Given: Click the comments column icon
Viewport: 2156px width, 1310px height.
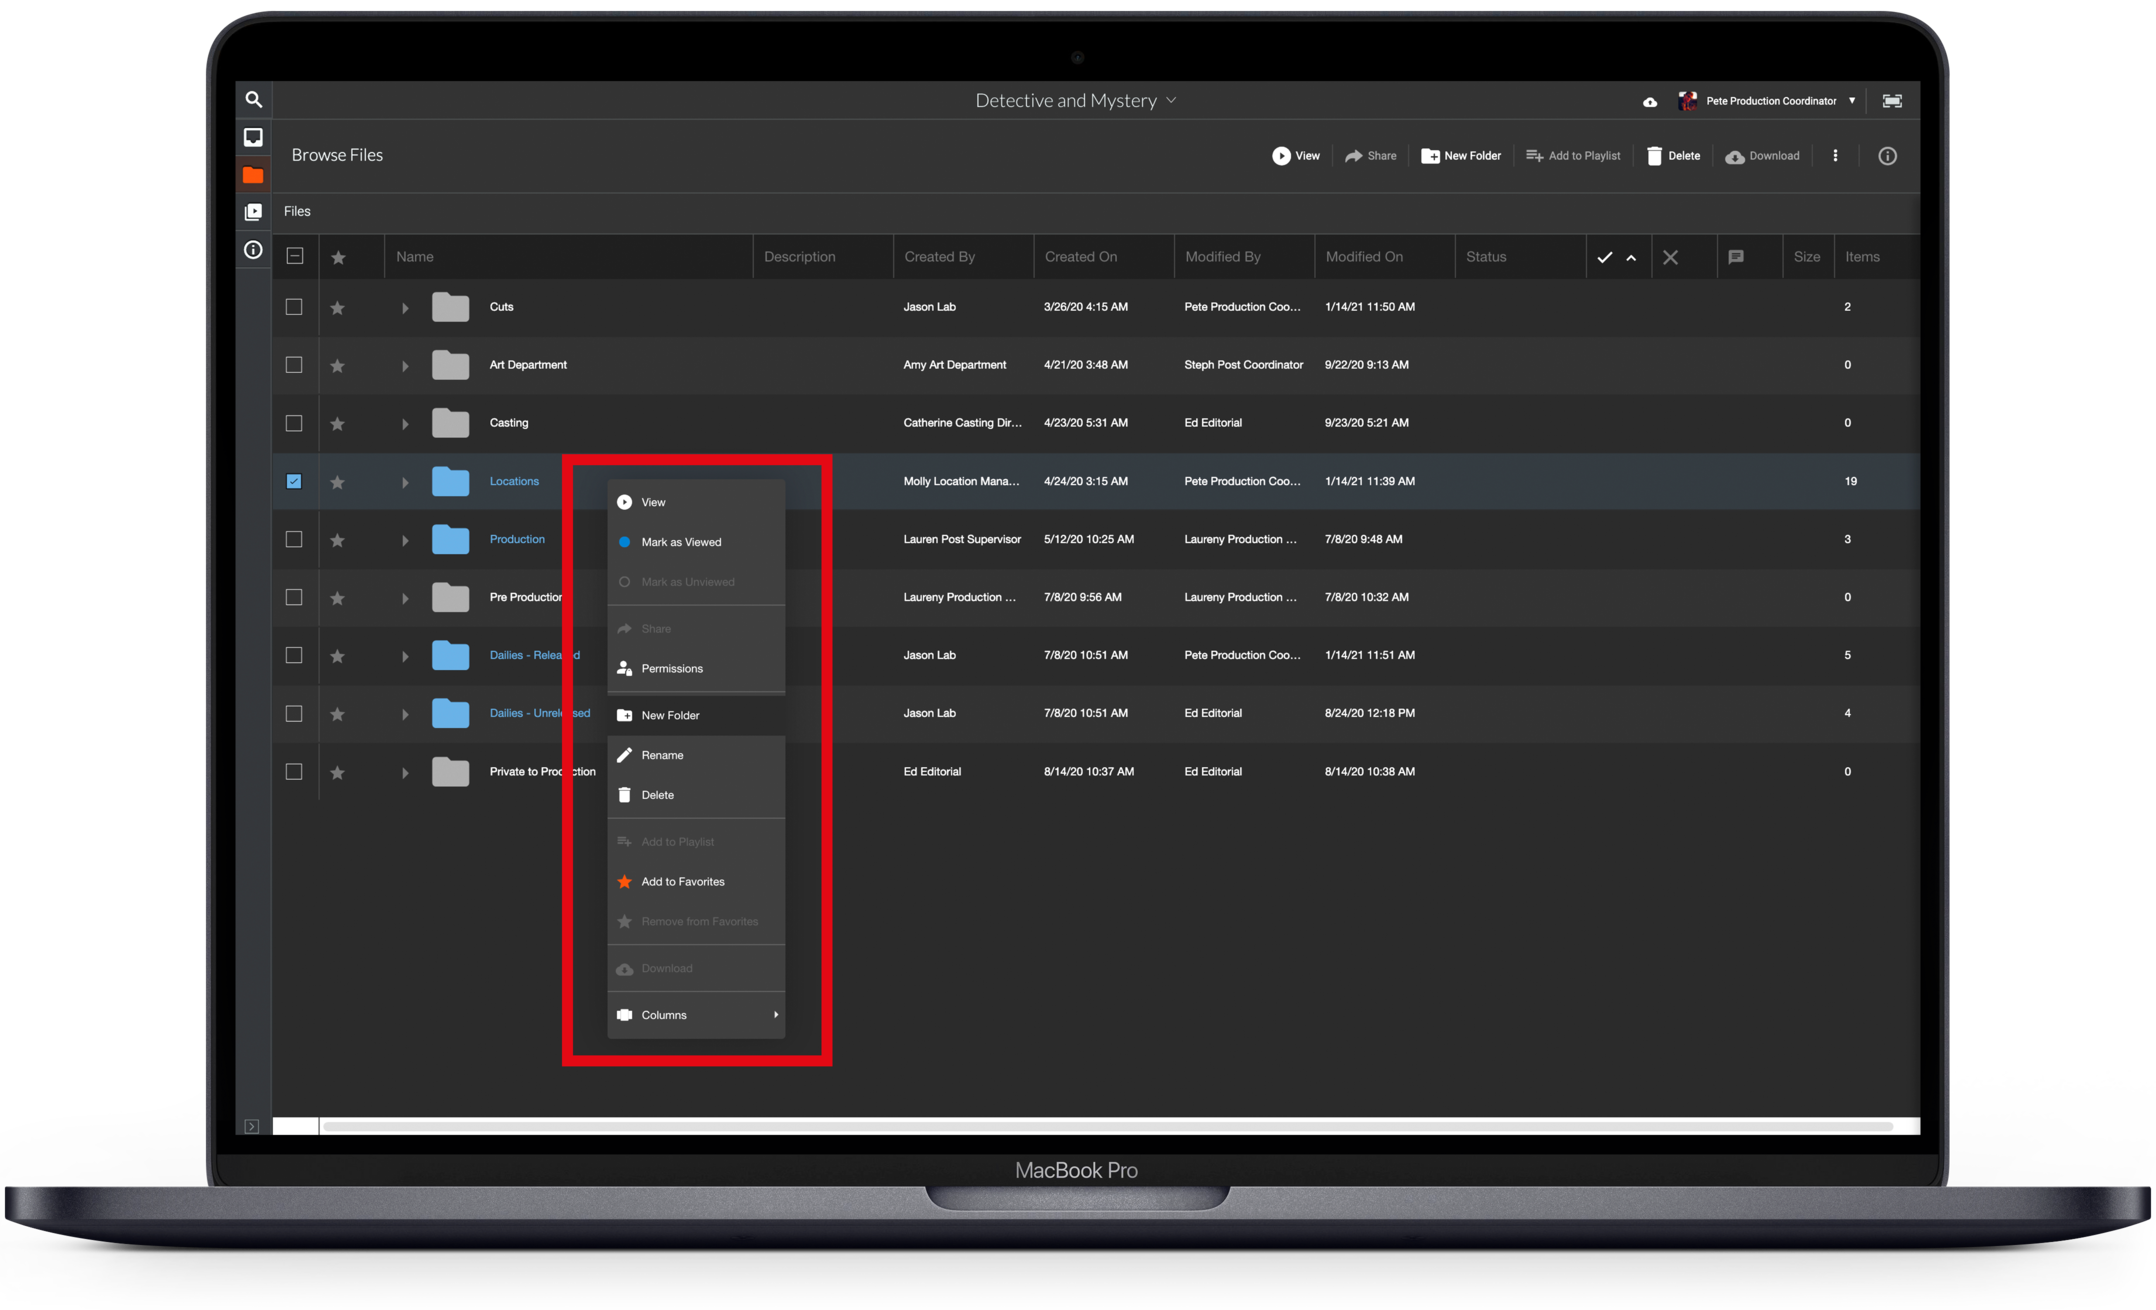Looking at the screenshot, I should coord(1736,257).
